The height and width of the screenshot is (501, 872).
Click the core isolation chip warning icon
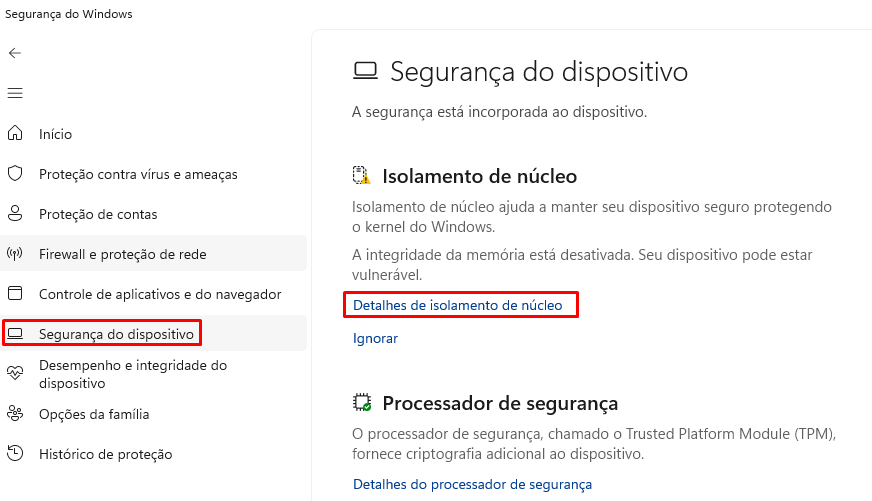[x=362, y=176]
